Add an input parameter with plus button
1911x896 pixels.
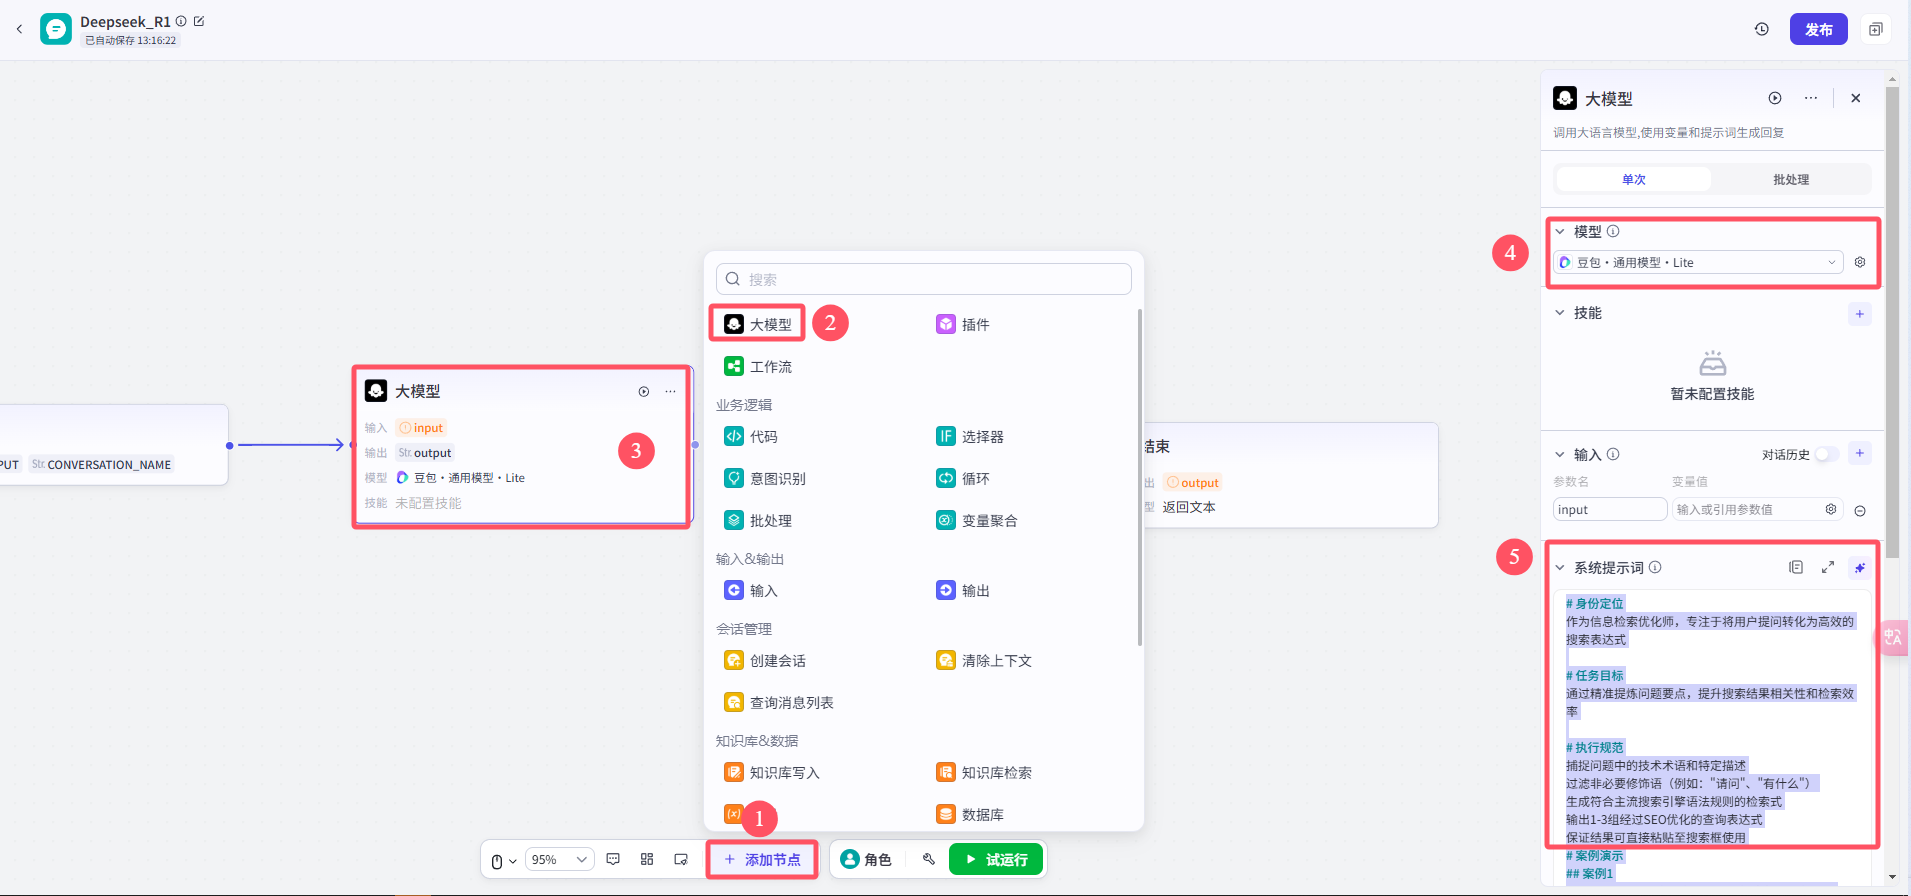(1860, 453)
